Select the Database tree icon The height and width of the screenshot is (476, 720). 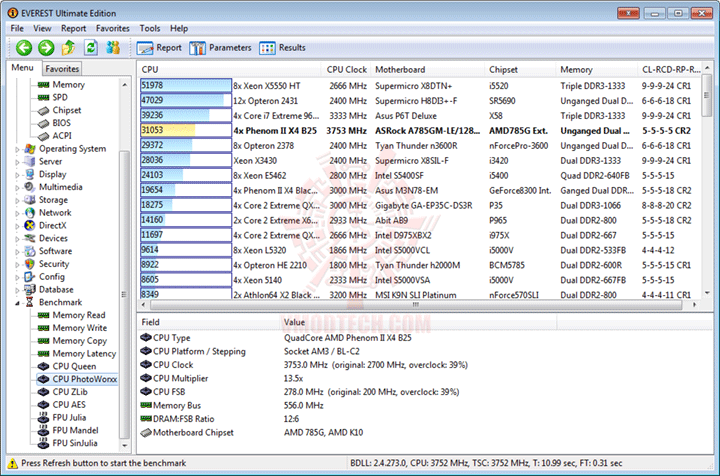[x=30, y=290]
